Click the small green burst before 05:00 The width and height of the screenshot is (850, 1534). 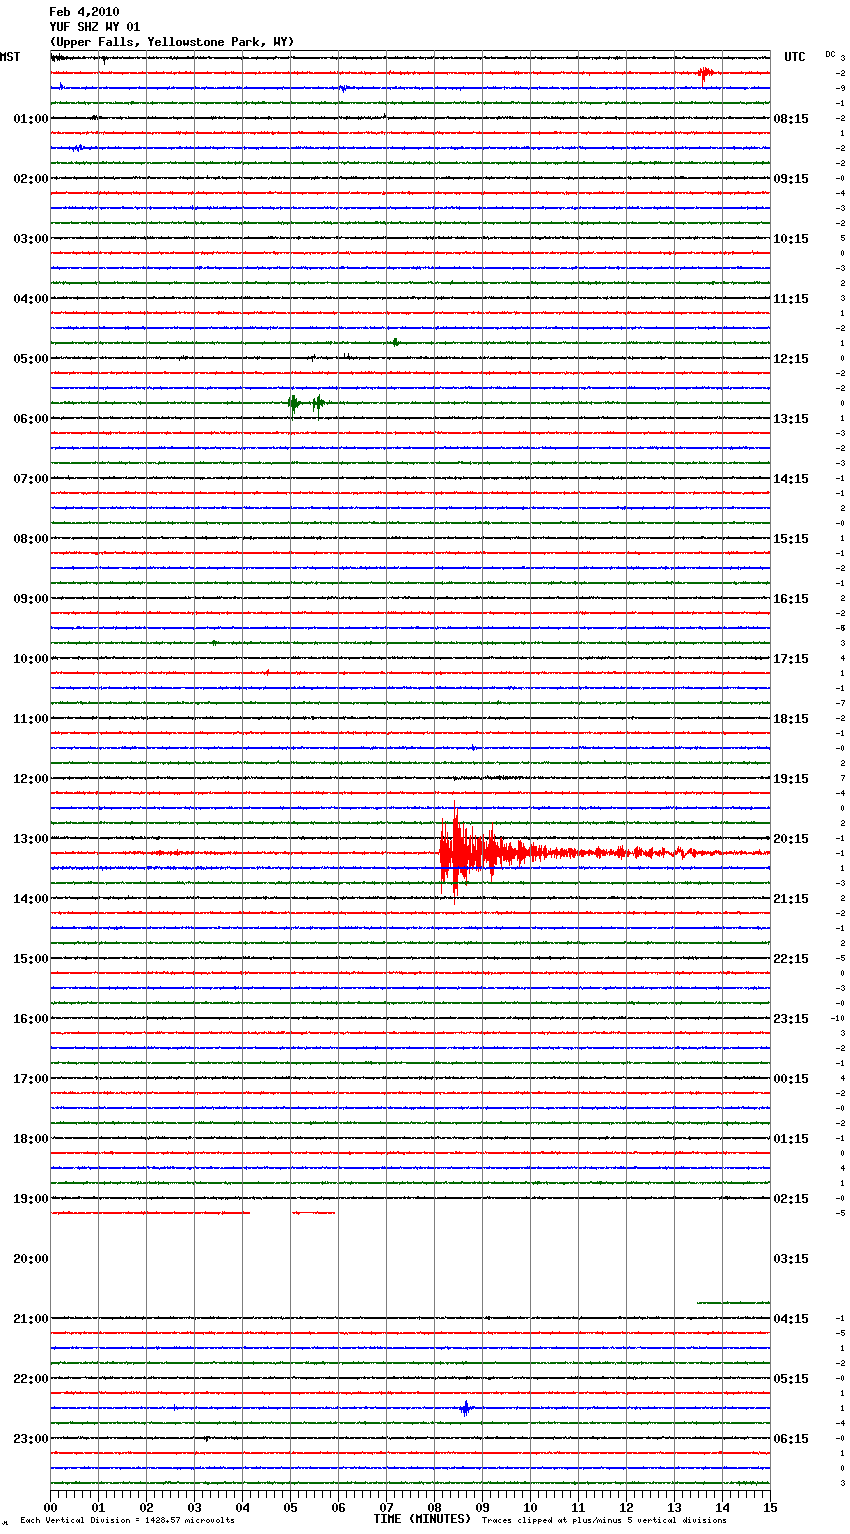[x=396, y=343]
